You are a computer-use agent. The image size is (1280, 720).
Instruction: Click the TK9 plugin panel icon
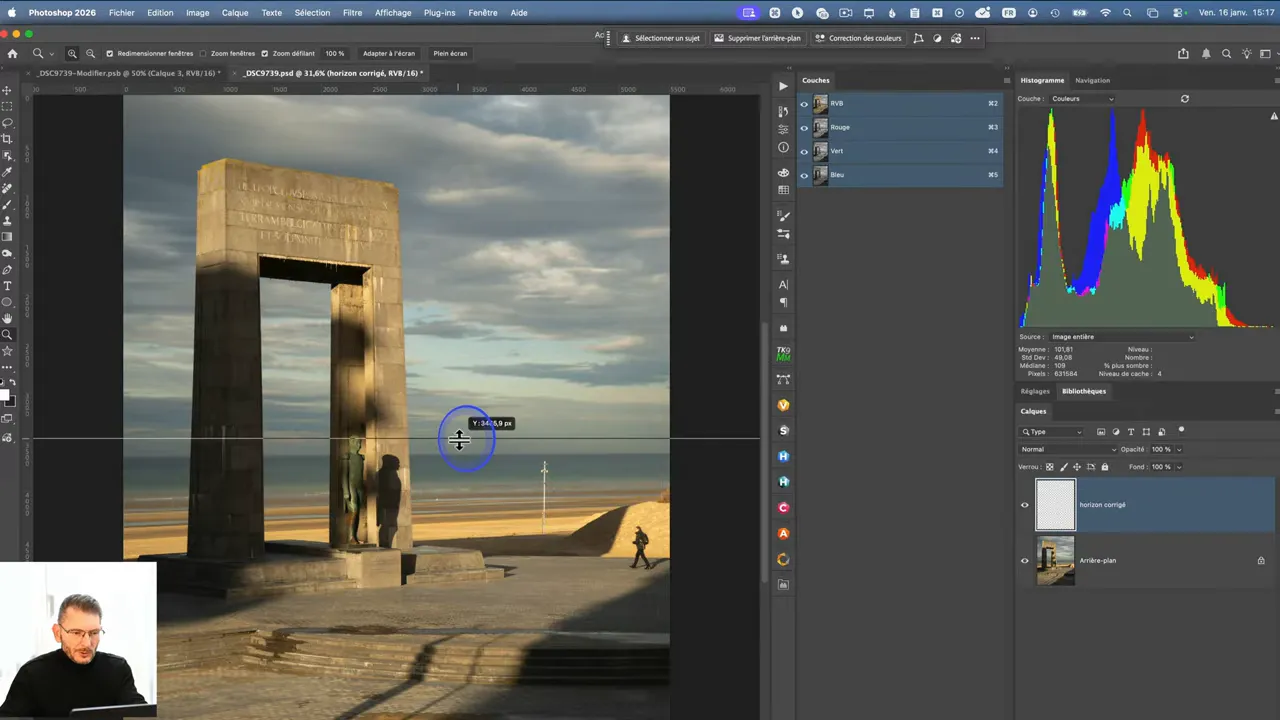(x=783, y=354)
